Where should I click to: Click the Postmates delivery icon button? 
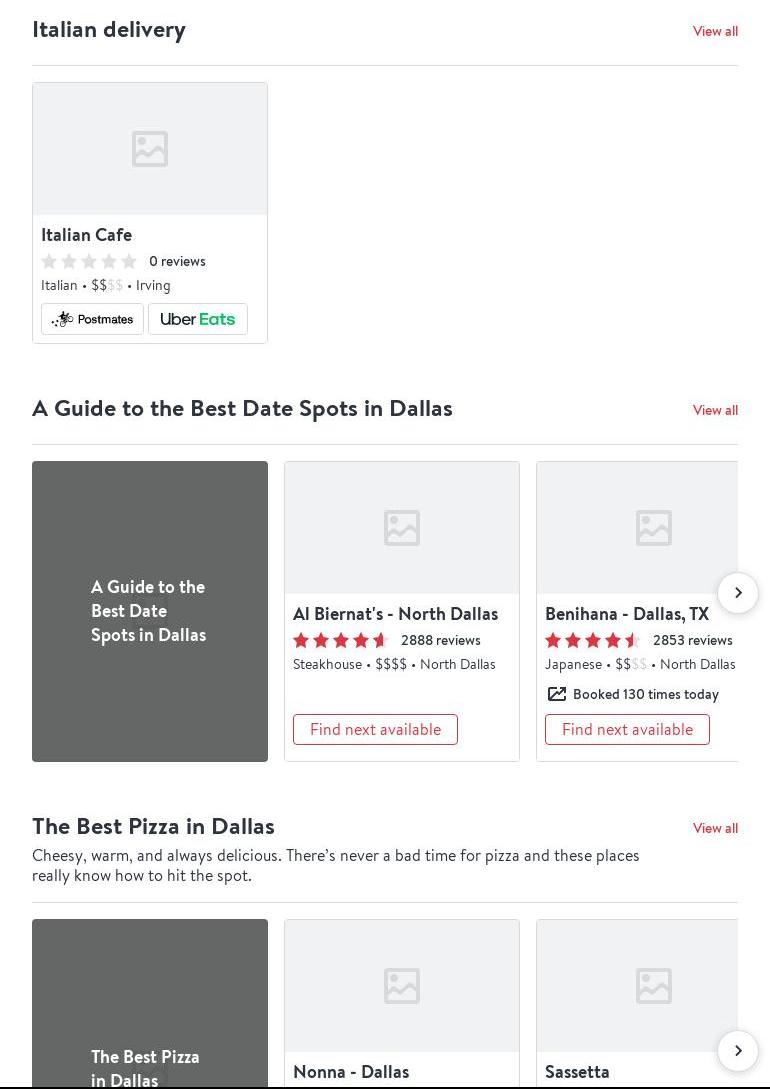pyautogui.click(x=92, y=319)
